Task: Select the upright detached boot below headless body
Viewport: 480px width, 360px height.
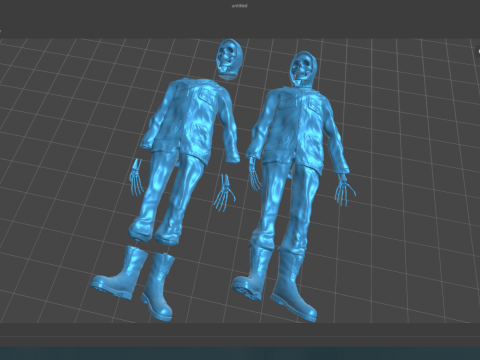Action: point(159,287)
